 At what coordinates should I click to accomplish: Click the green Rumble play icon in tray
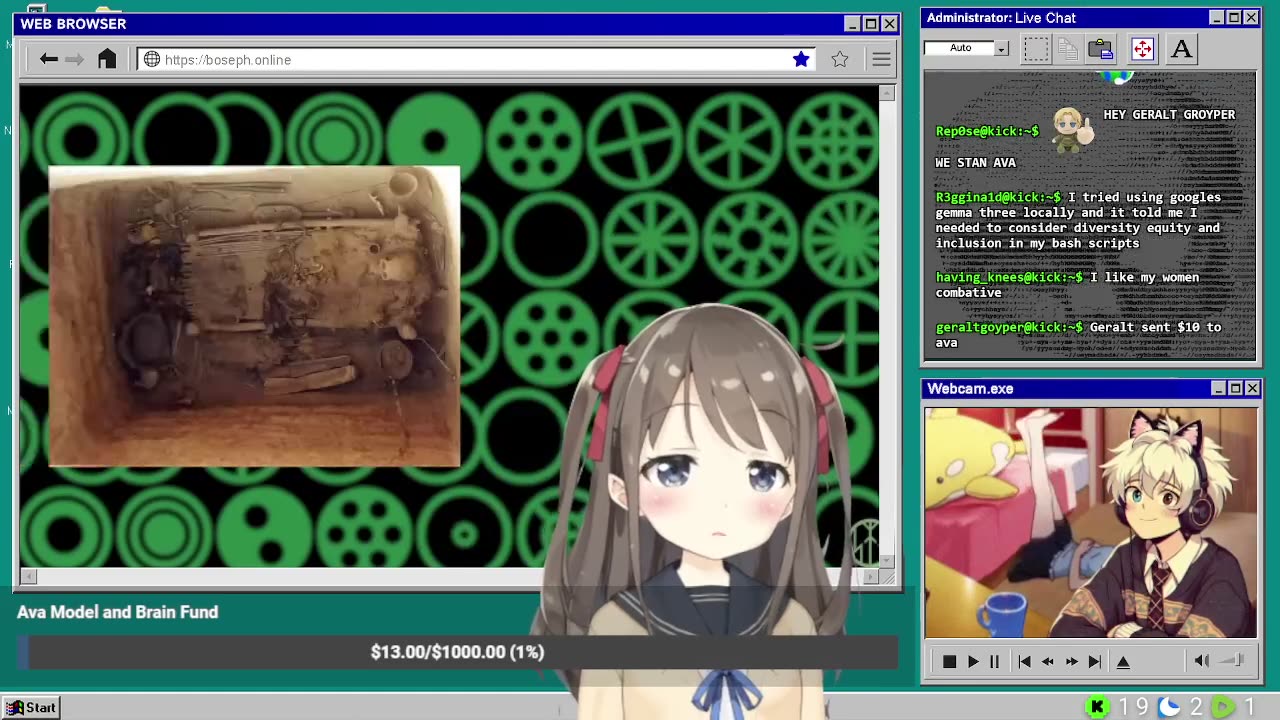pos(1222,707)
